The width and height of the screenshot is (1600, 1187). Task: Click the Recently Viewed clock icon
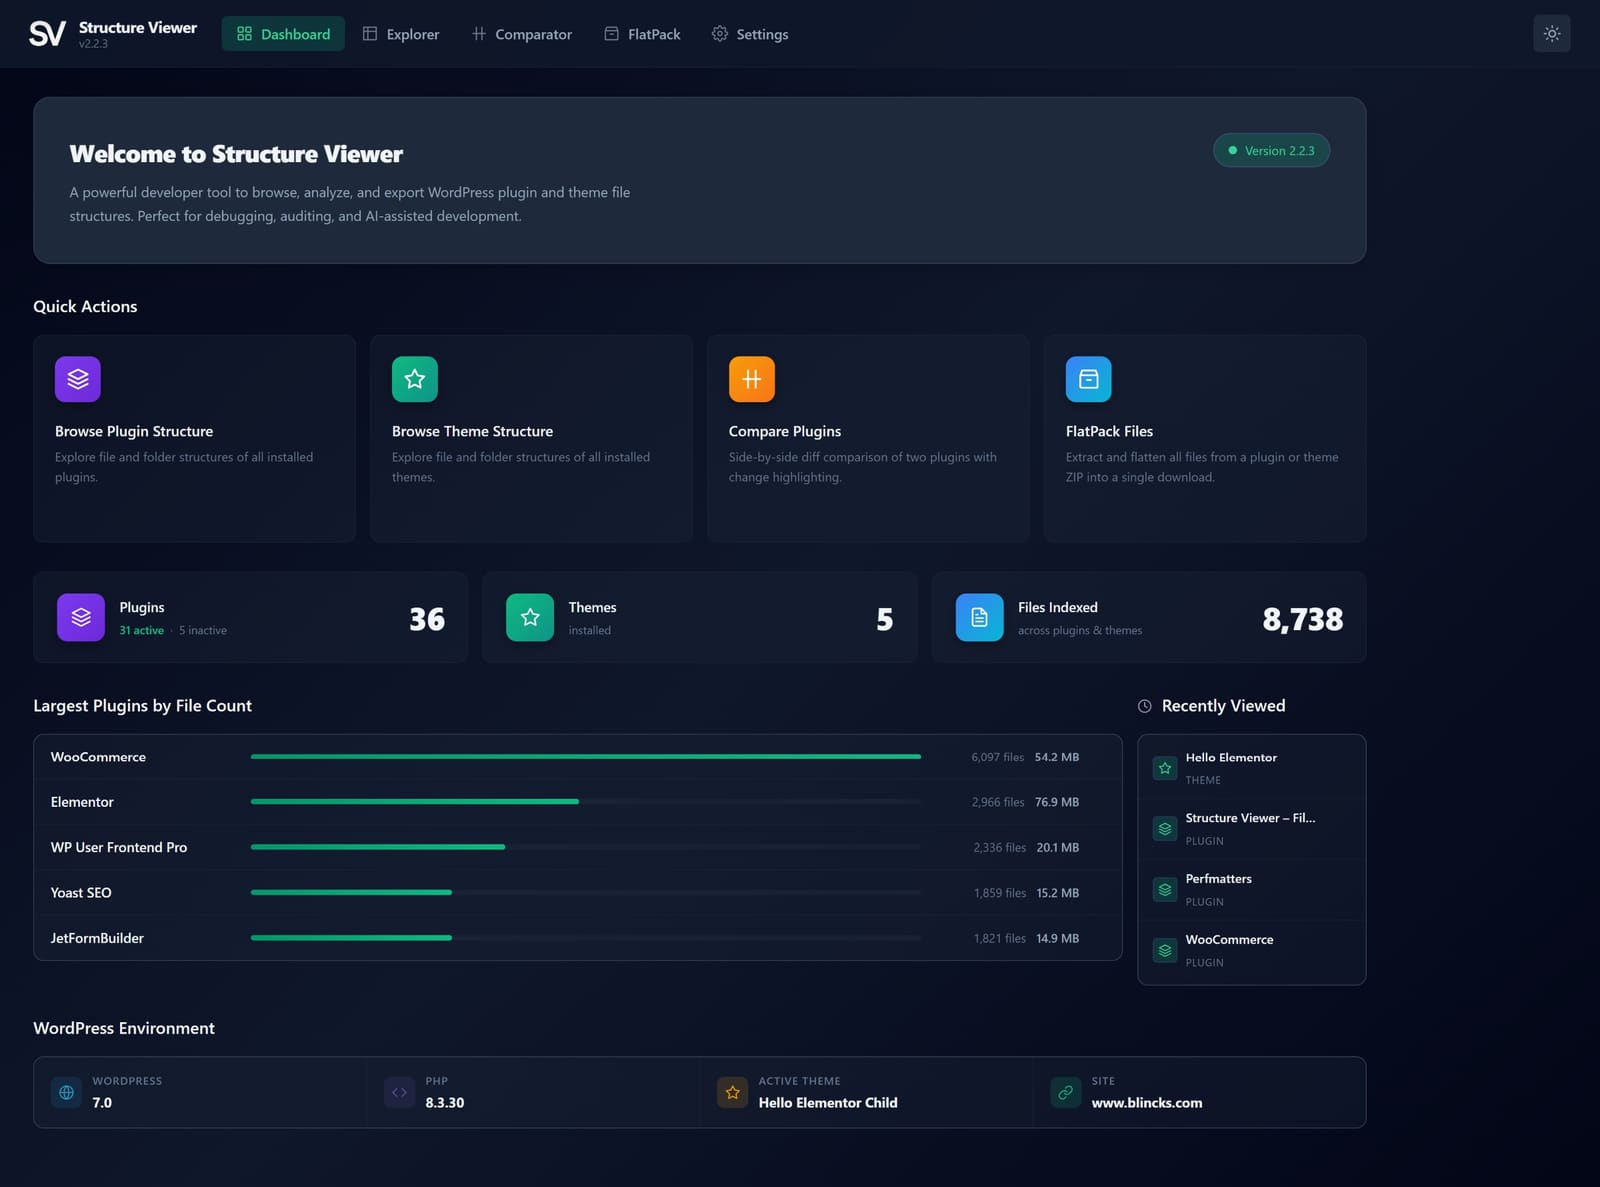click(1145, 706)
